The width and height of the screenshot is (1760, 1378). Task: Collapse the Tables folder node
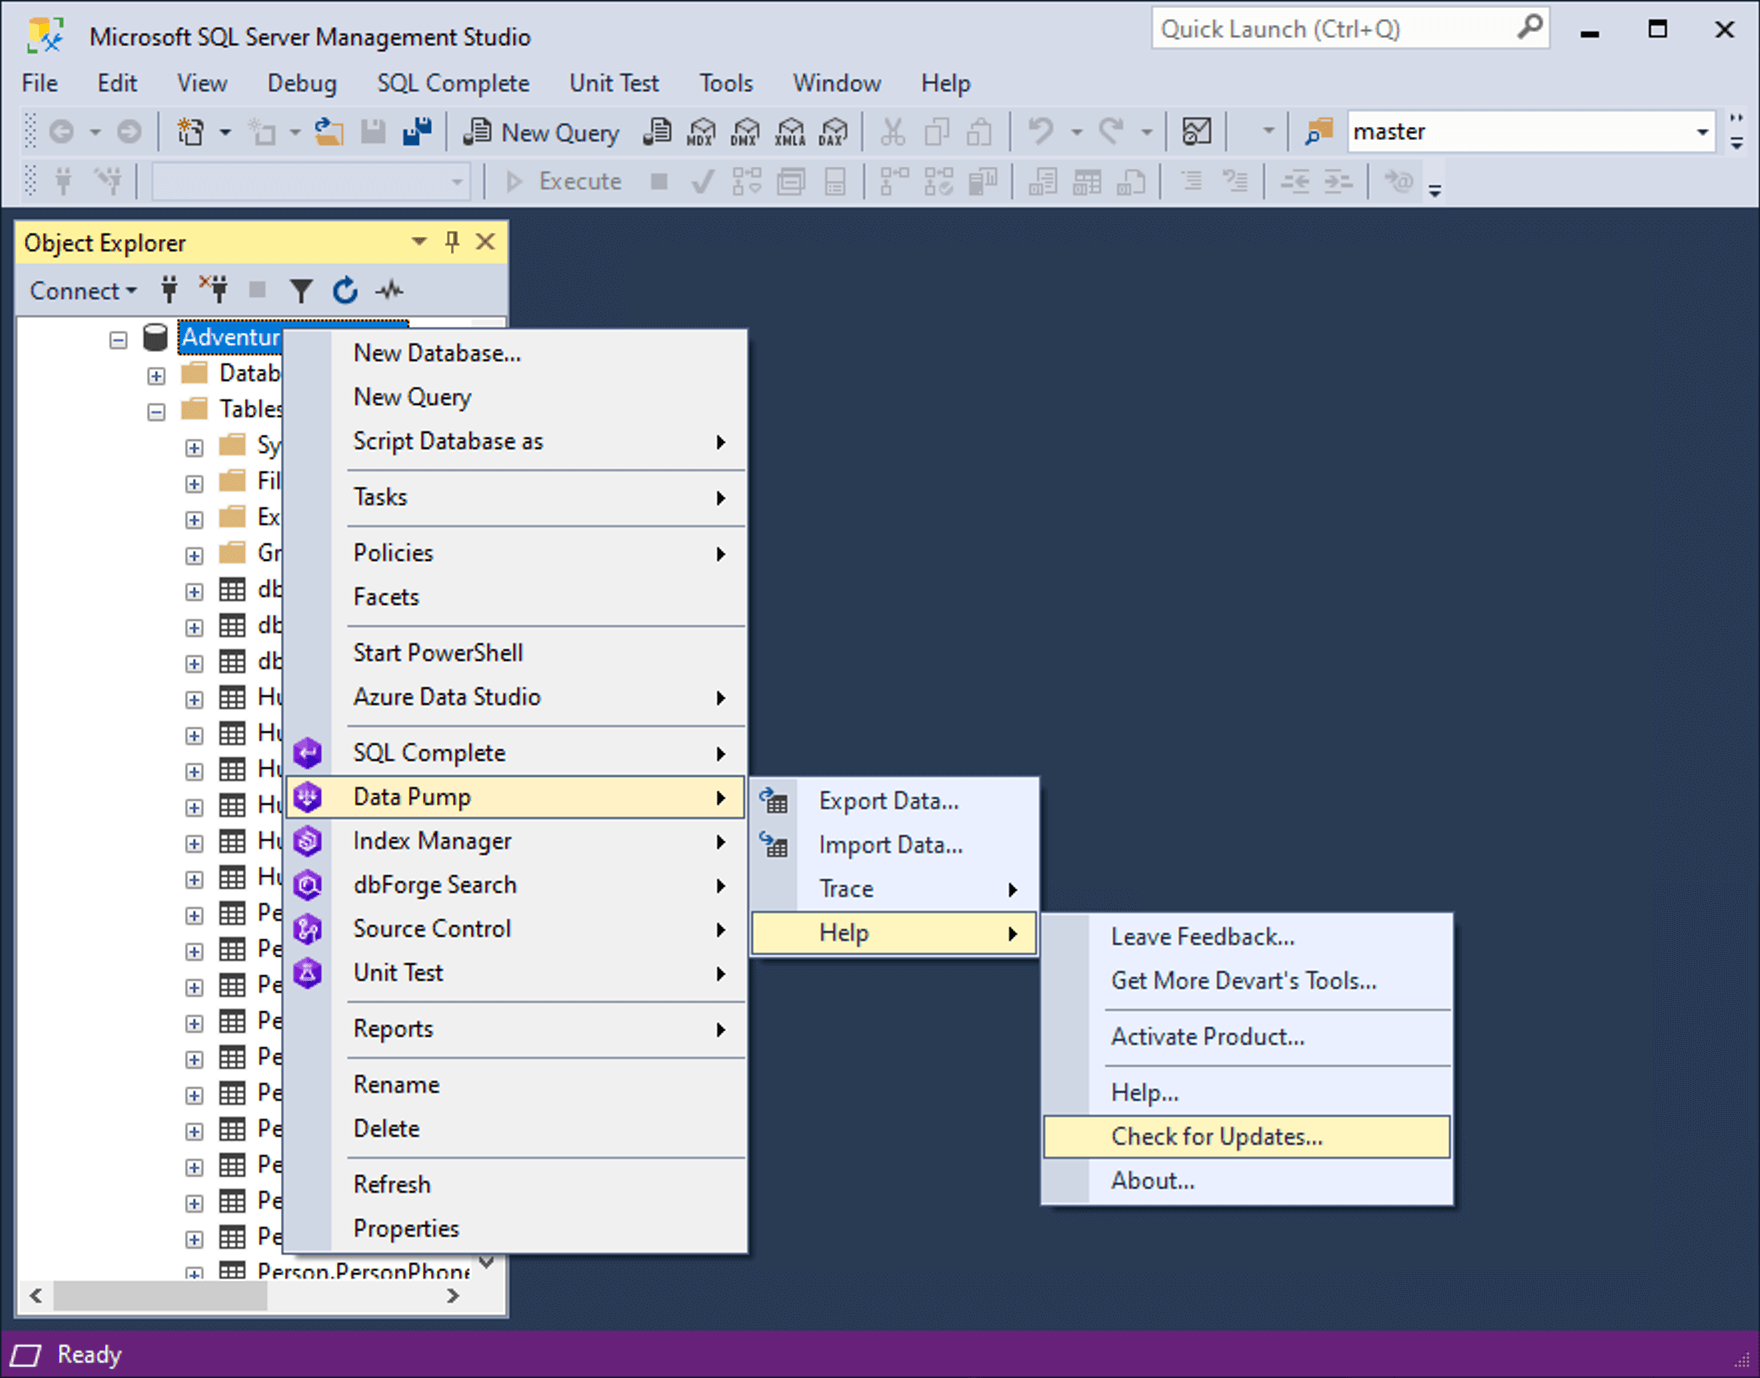pos(156,412)
